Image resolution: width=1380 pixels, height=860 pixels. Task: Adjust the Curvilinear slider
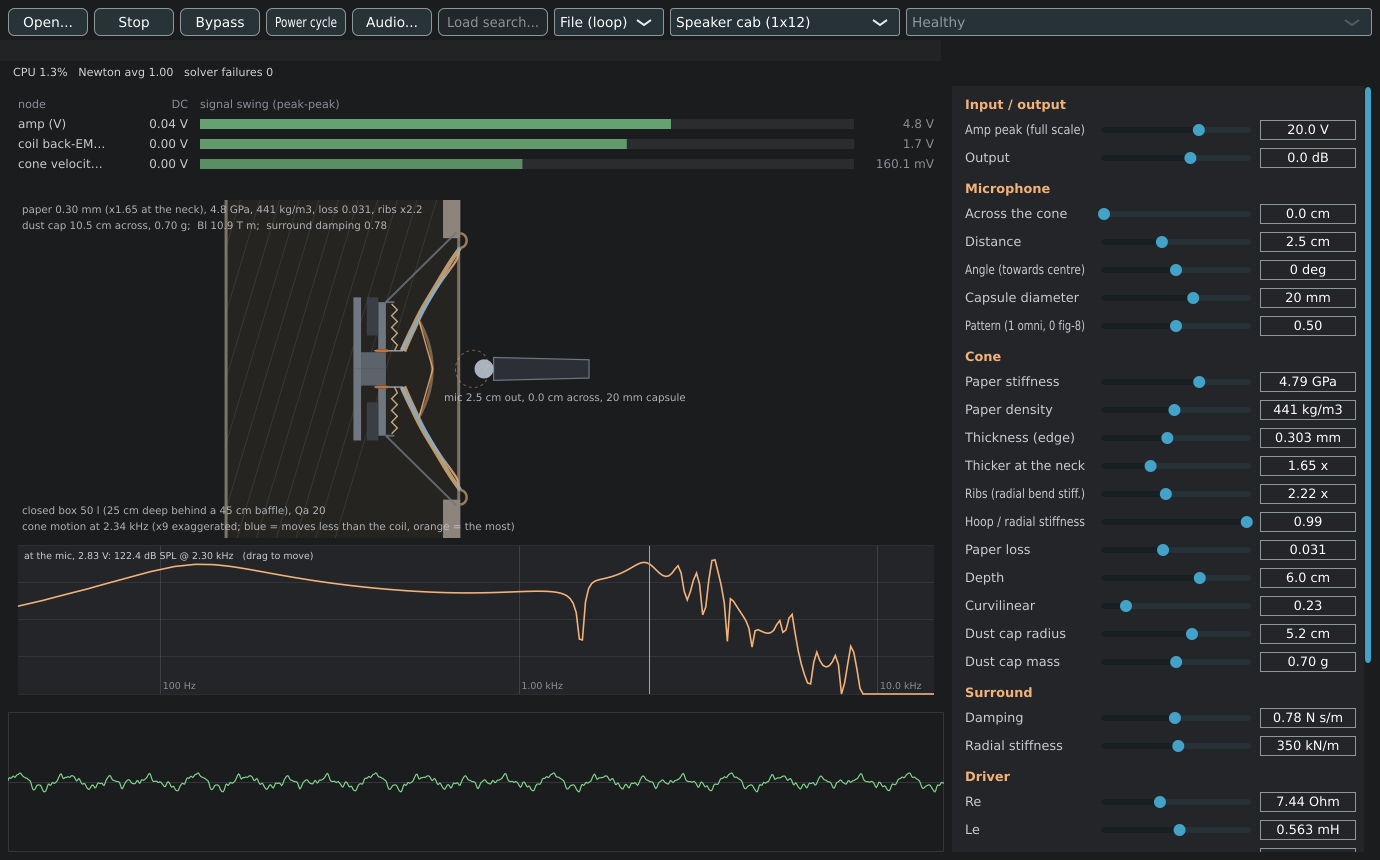click(x=1176, y=606)
